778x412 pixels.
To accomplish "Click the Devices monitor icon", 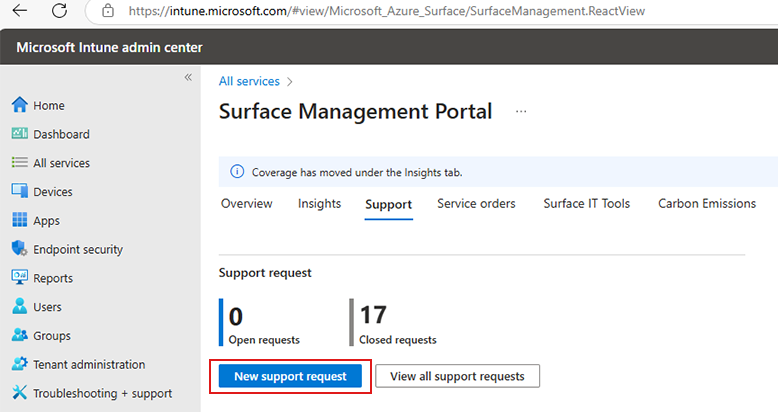I will (19, 192).
